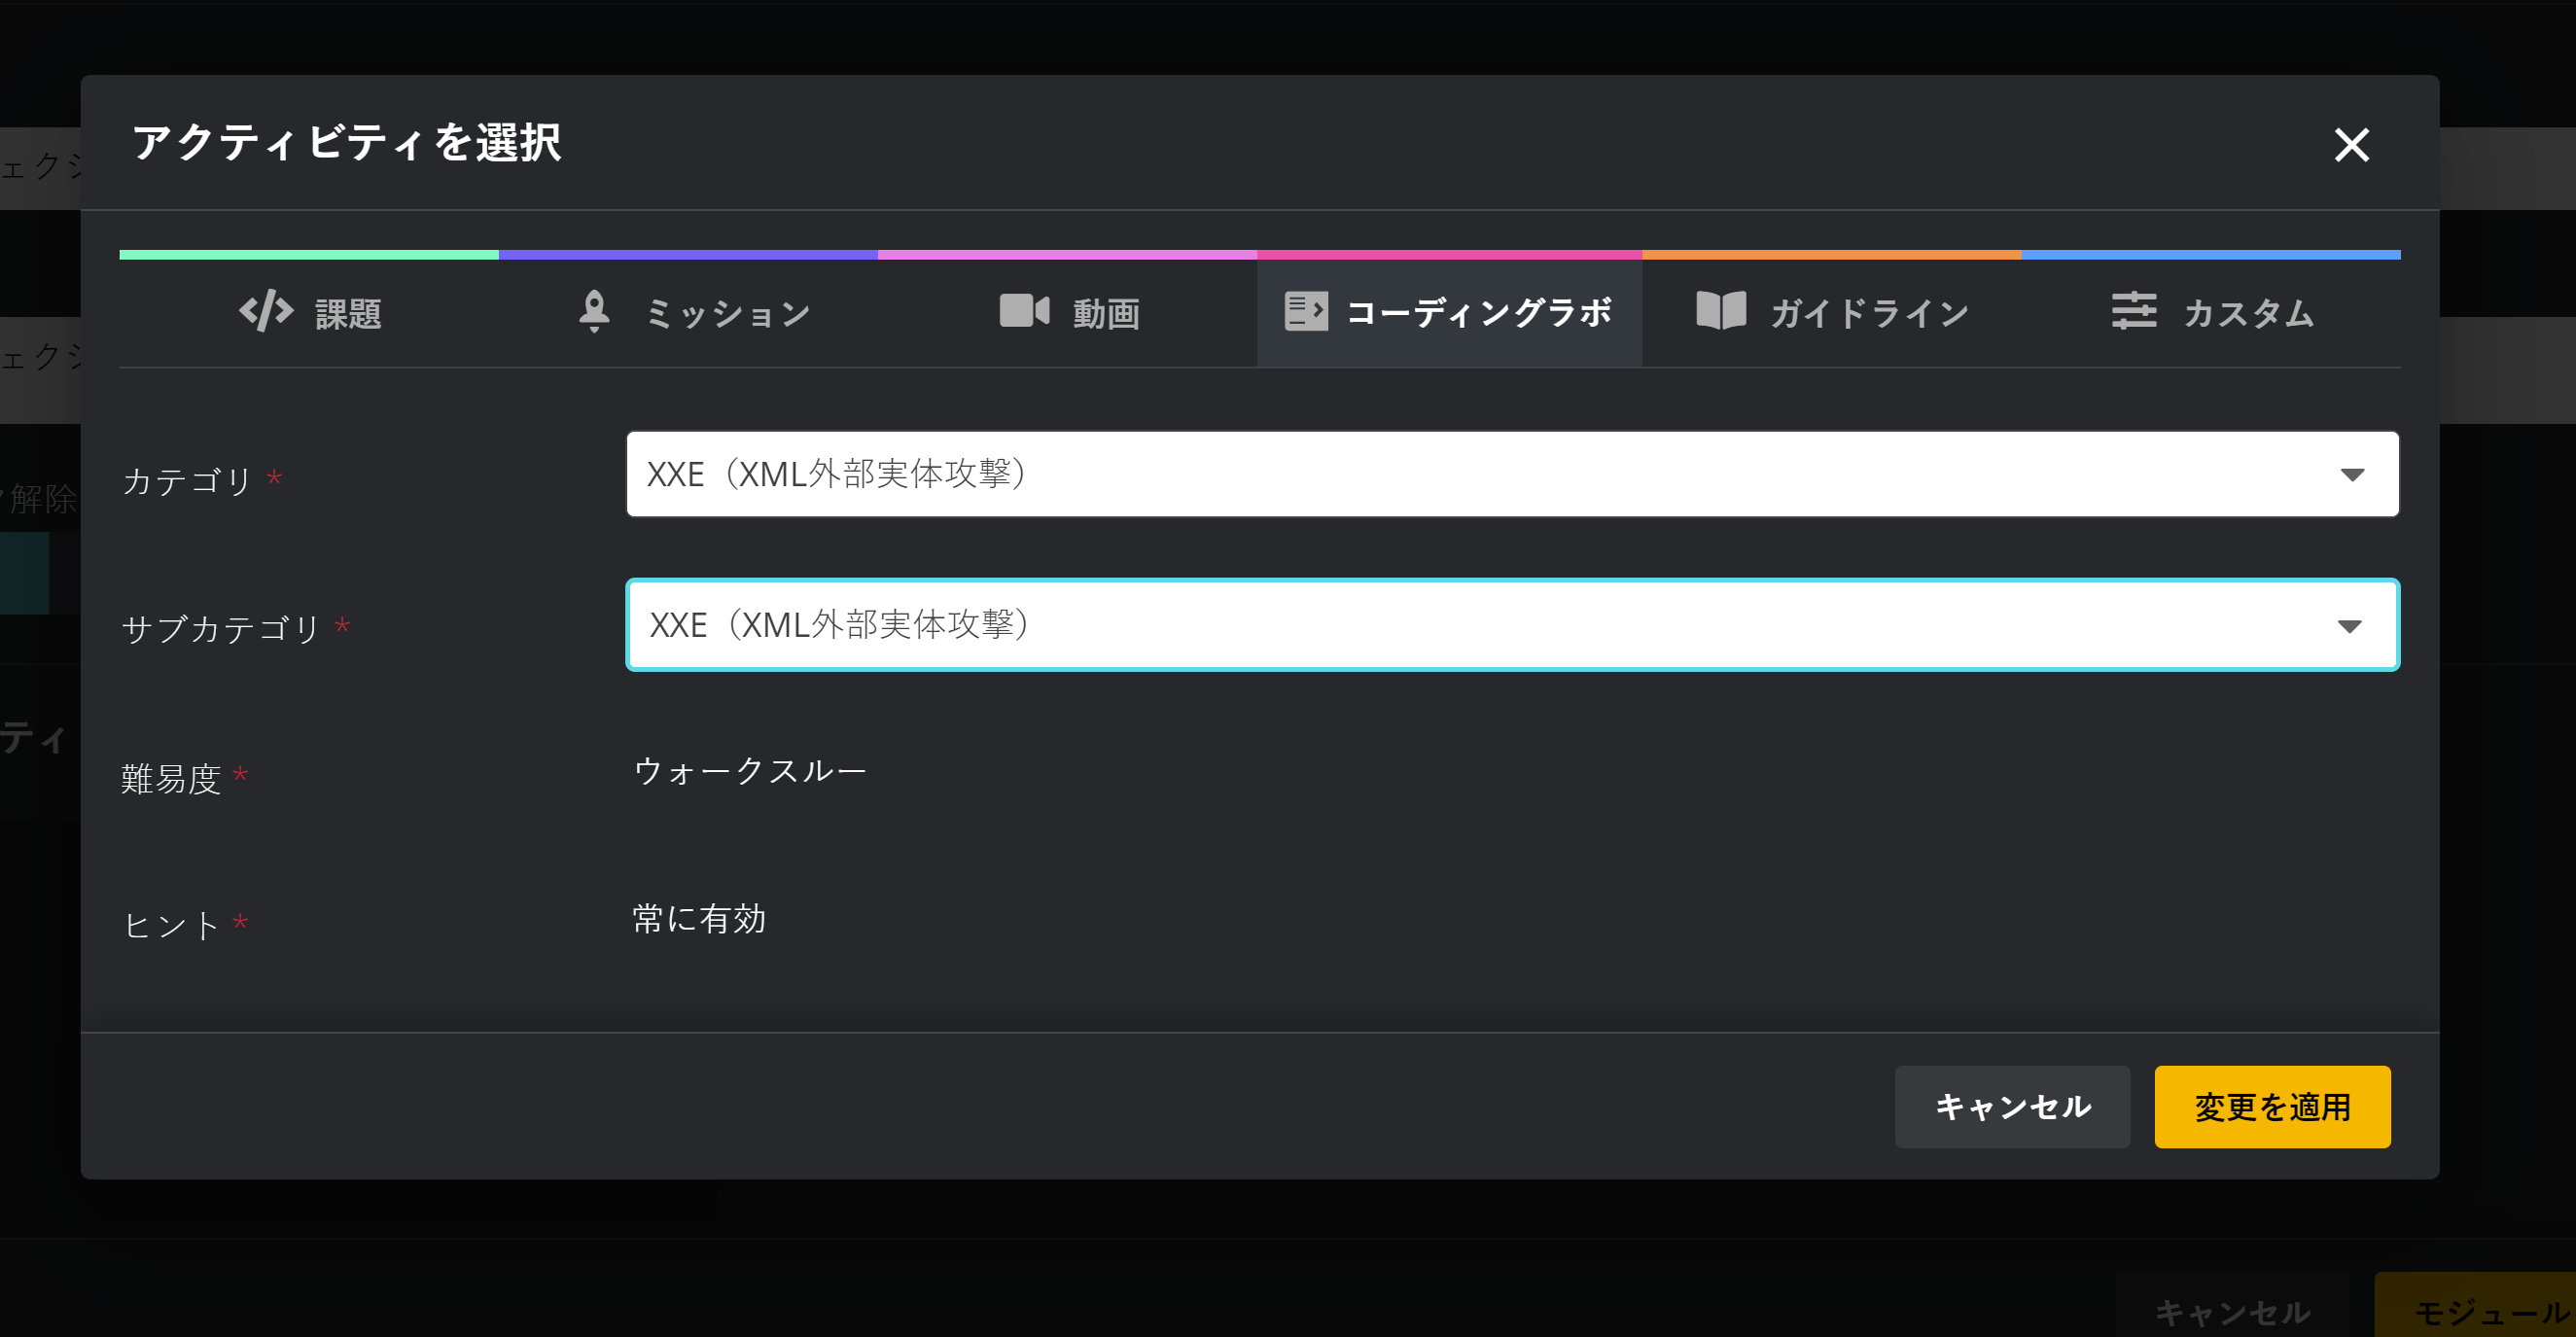
Task: Click the open book icon for ガイドライン
Action: pyautogui.click(x=1721, y=310)
